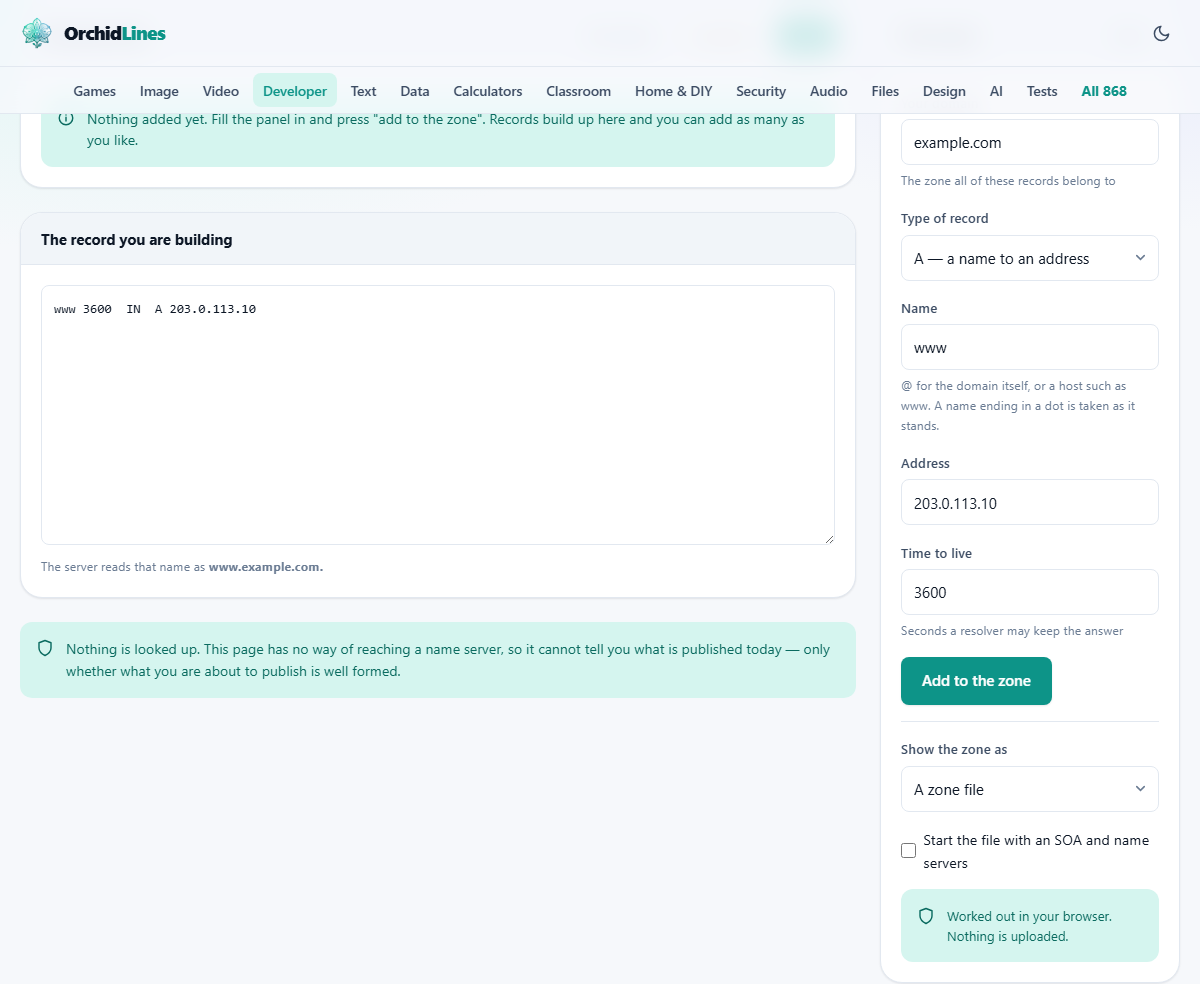The height and width of the screenshot is (984, 1200).
Task: Open the Games category
Action: tap(95, 91)
